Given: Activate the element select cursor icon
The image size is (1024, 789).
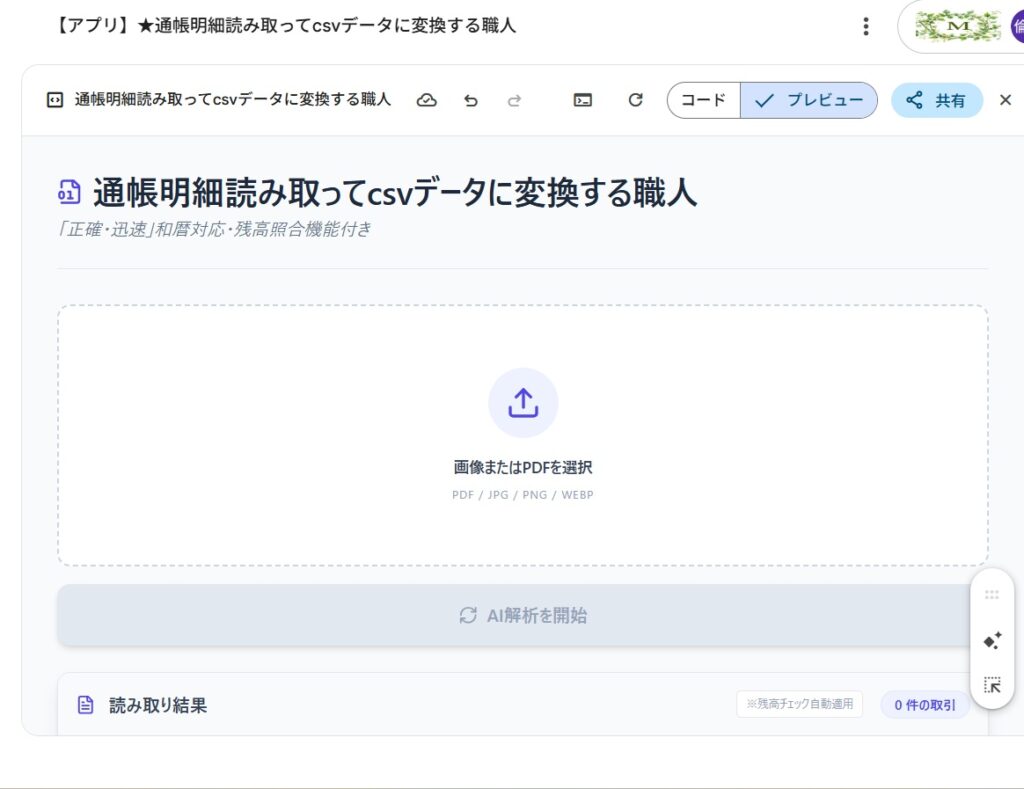Looking at the screenshot, I should click(992, 685).
